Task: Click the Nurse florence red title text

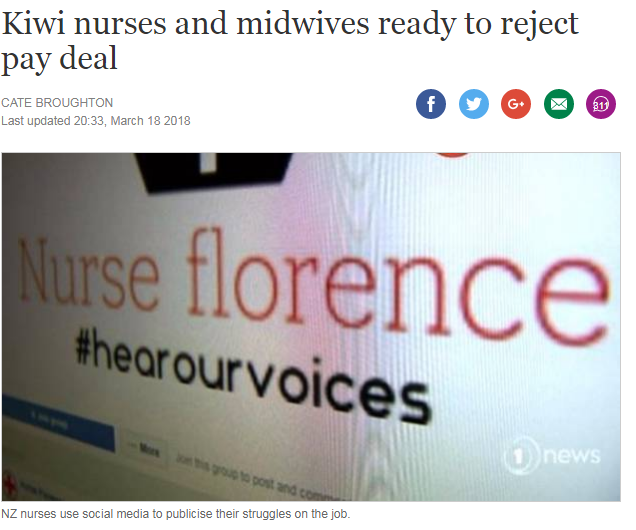Action: [314, 281]
